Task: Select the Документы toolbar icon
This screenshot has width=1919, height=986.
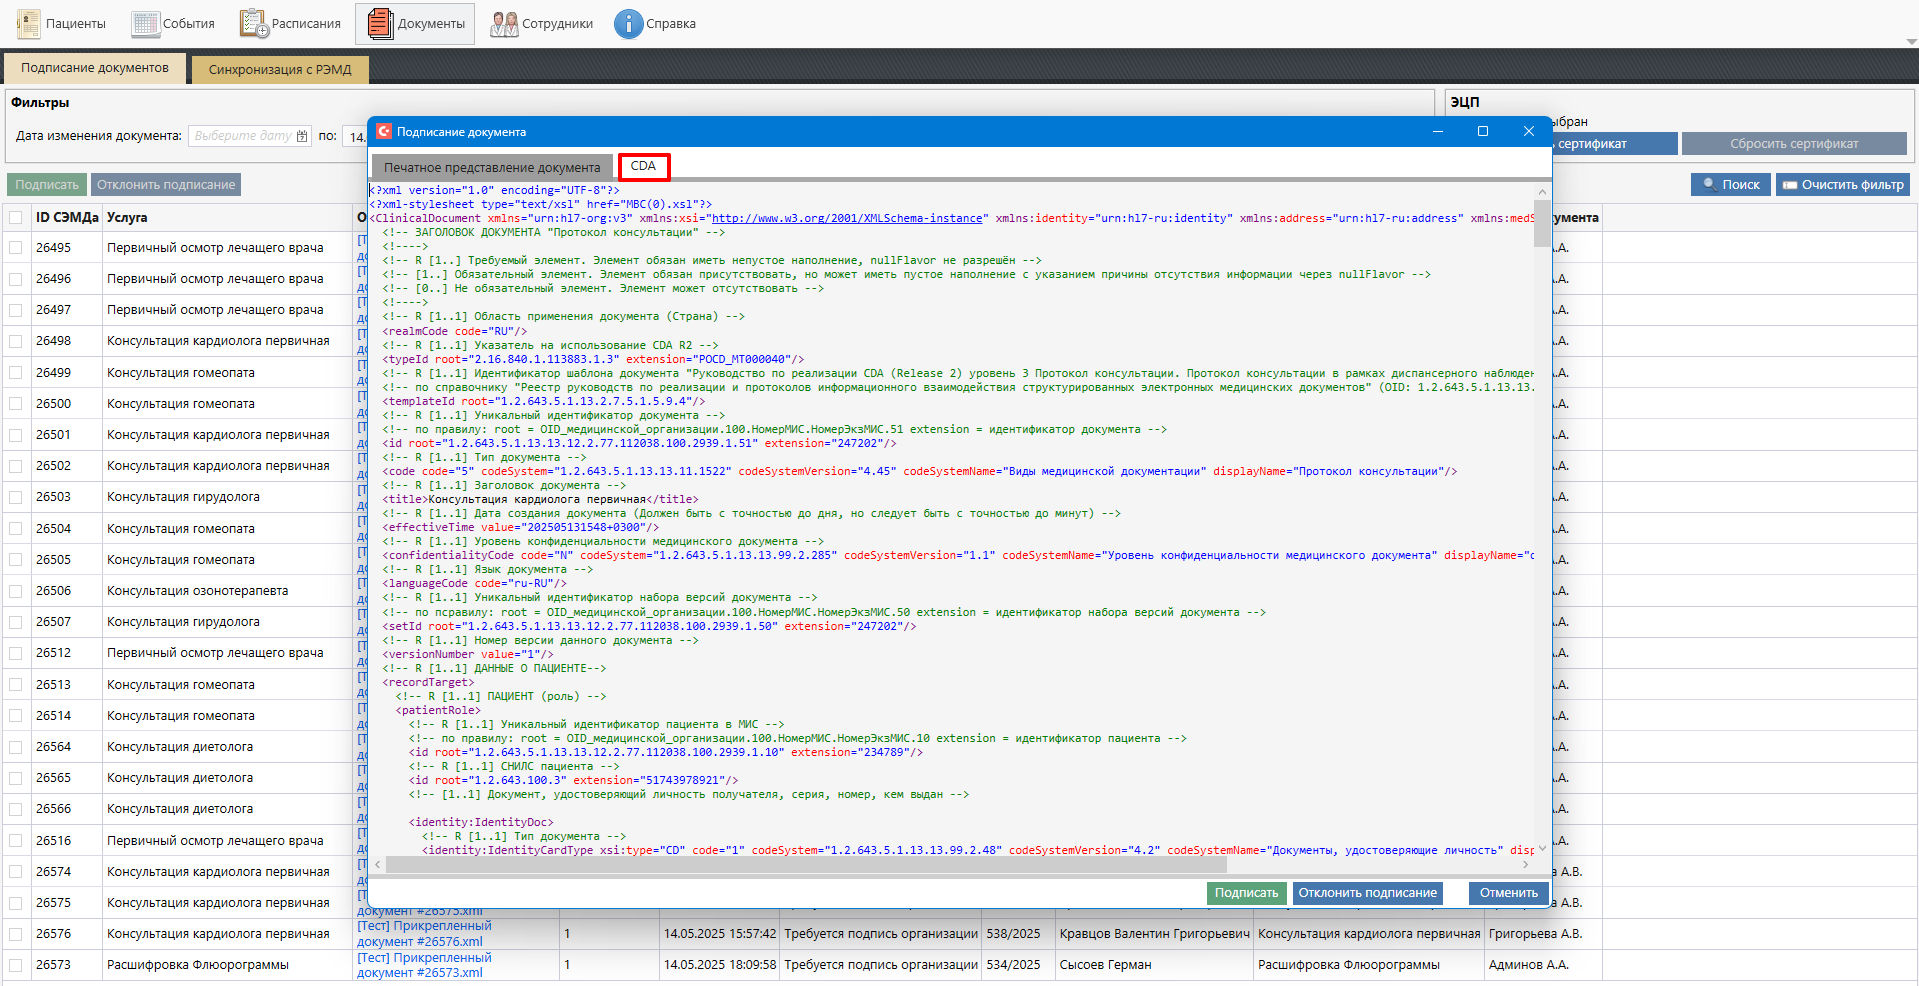Action: click(380, 24)
